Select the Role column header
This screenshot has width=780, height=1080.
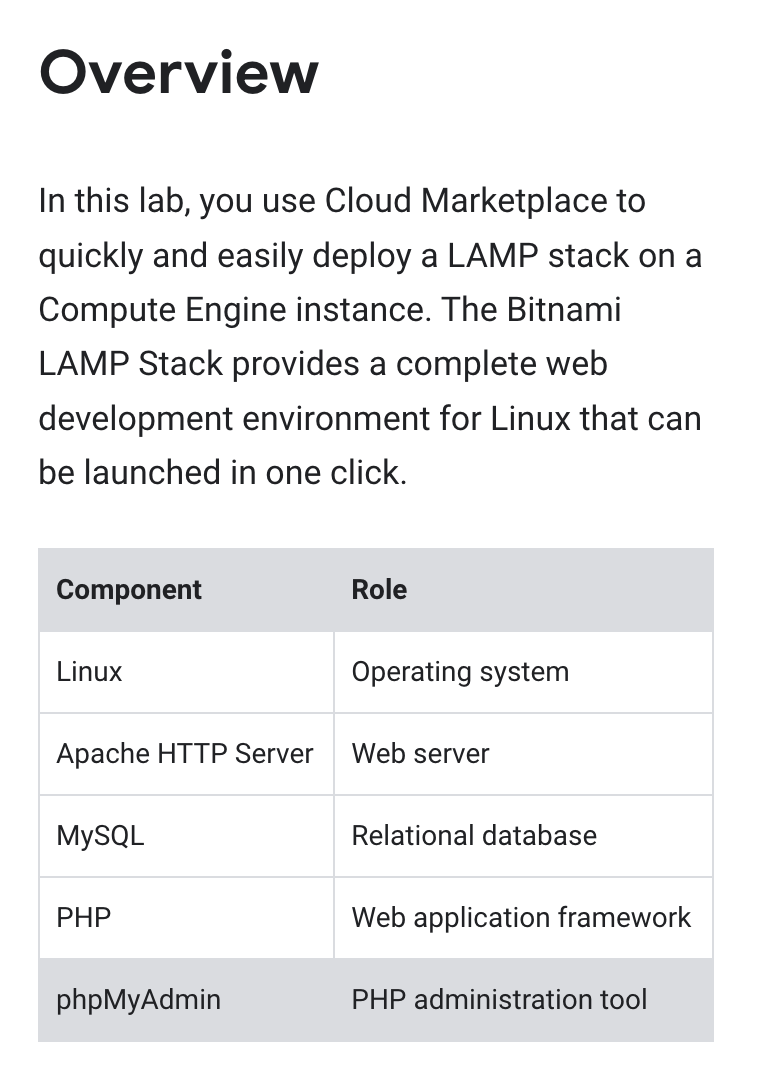tap(524, 590)
